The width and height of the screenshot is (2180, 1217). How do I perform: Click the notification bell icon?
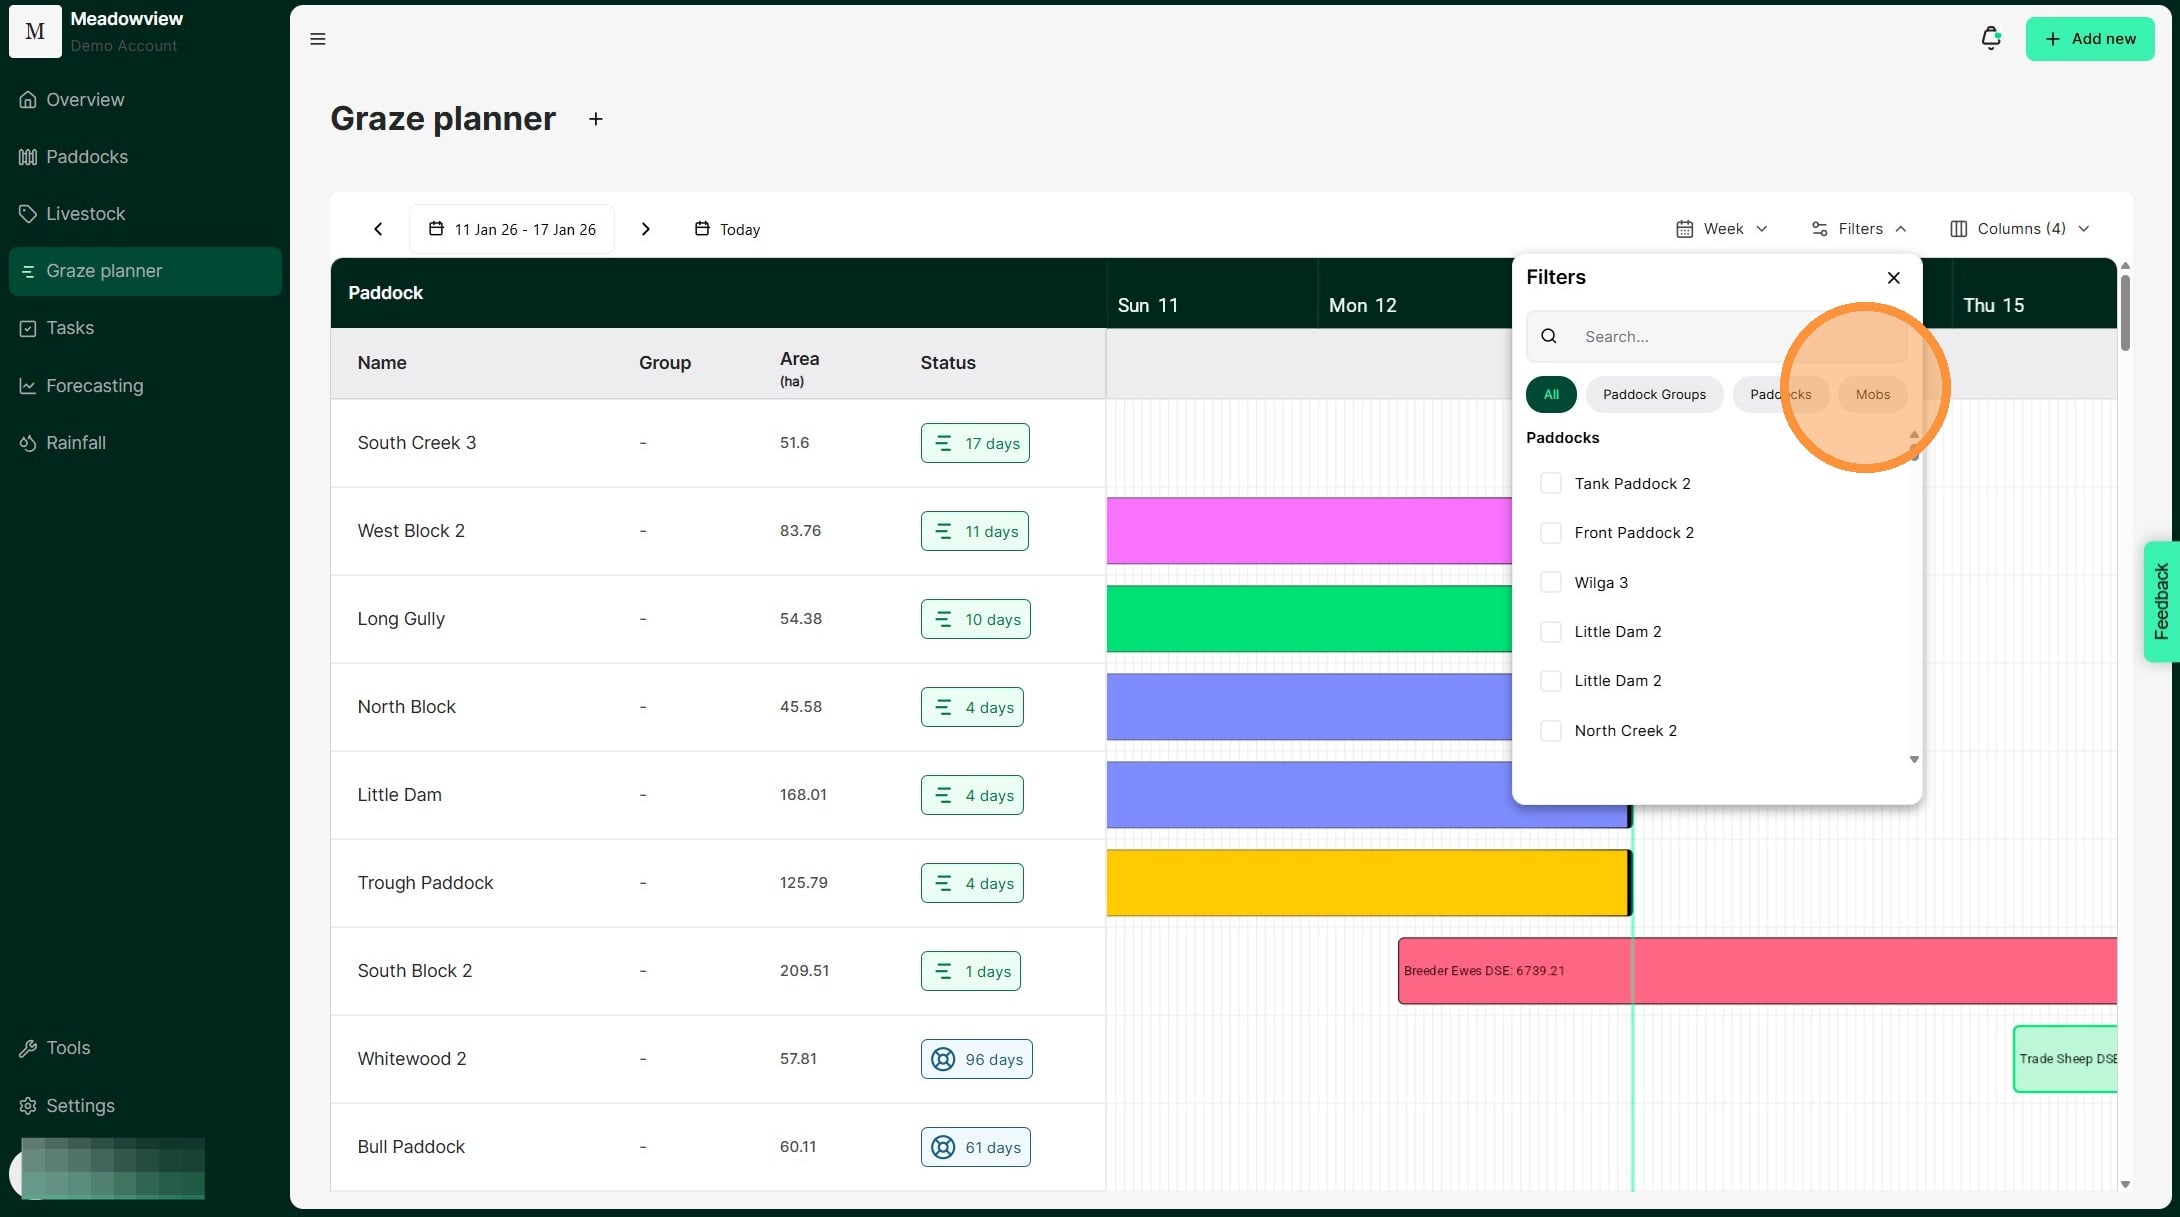click(1990, 38)
